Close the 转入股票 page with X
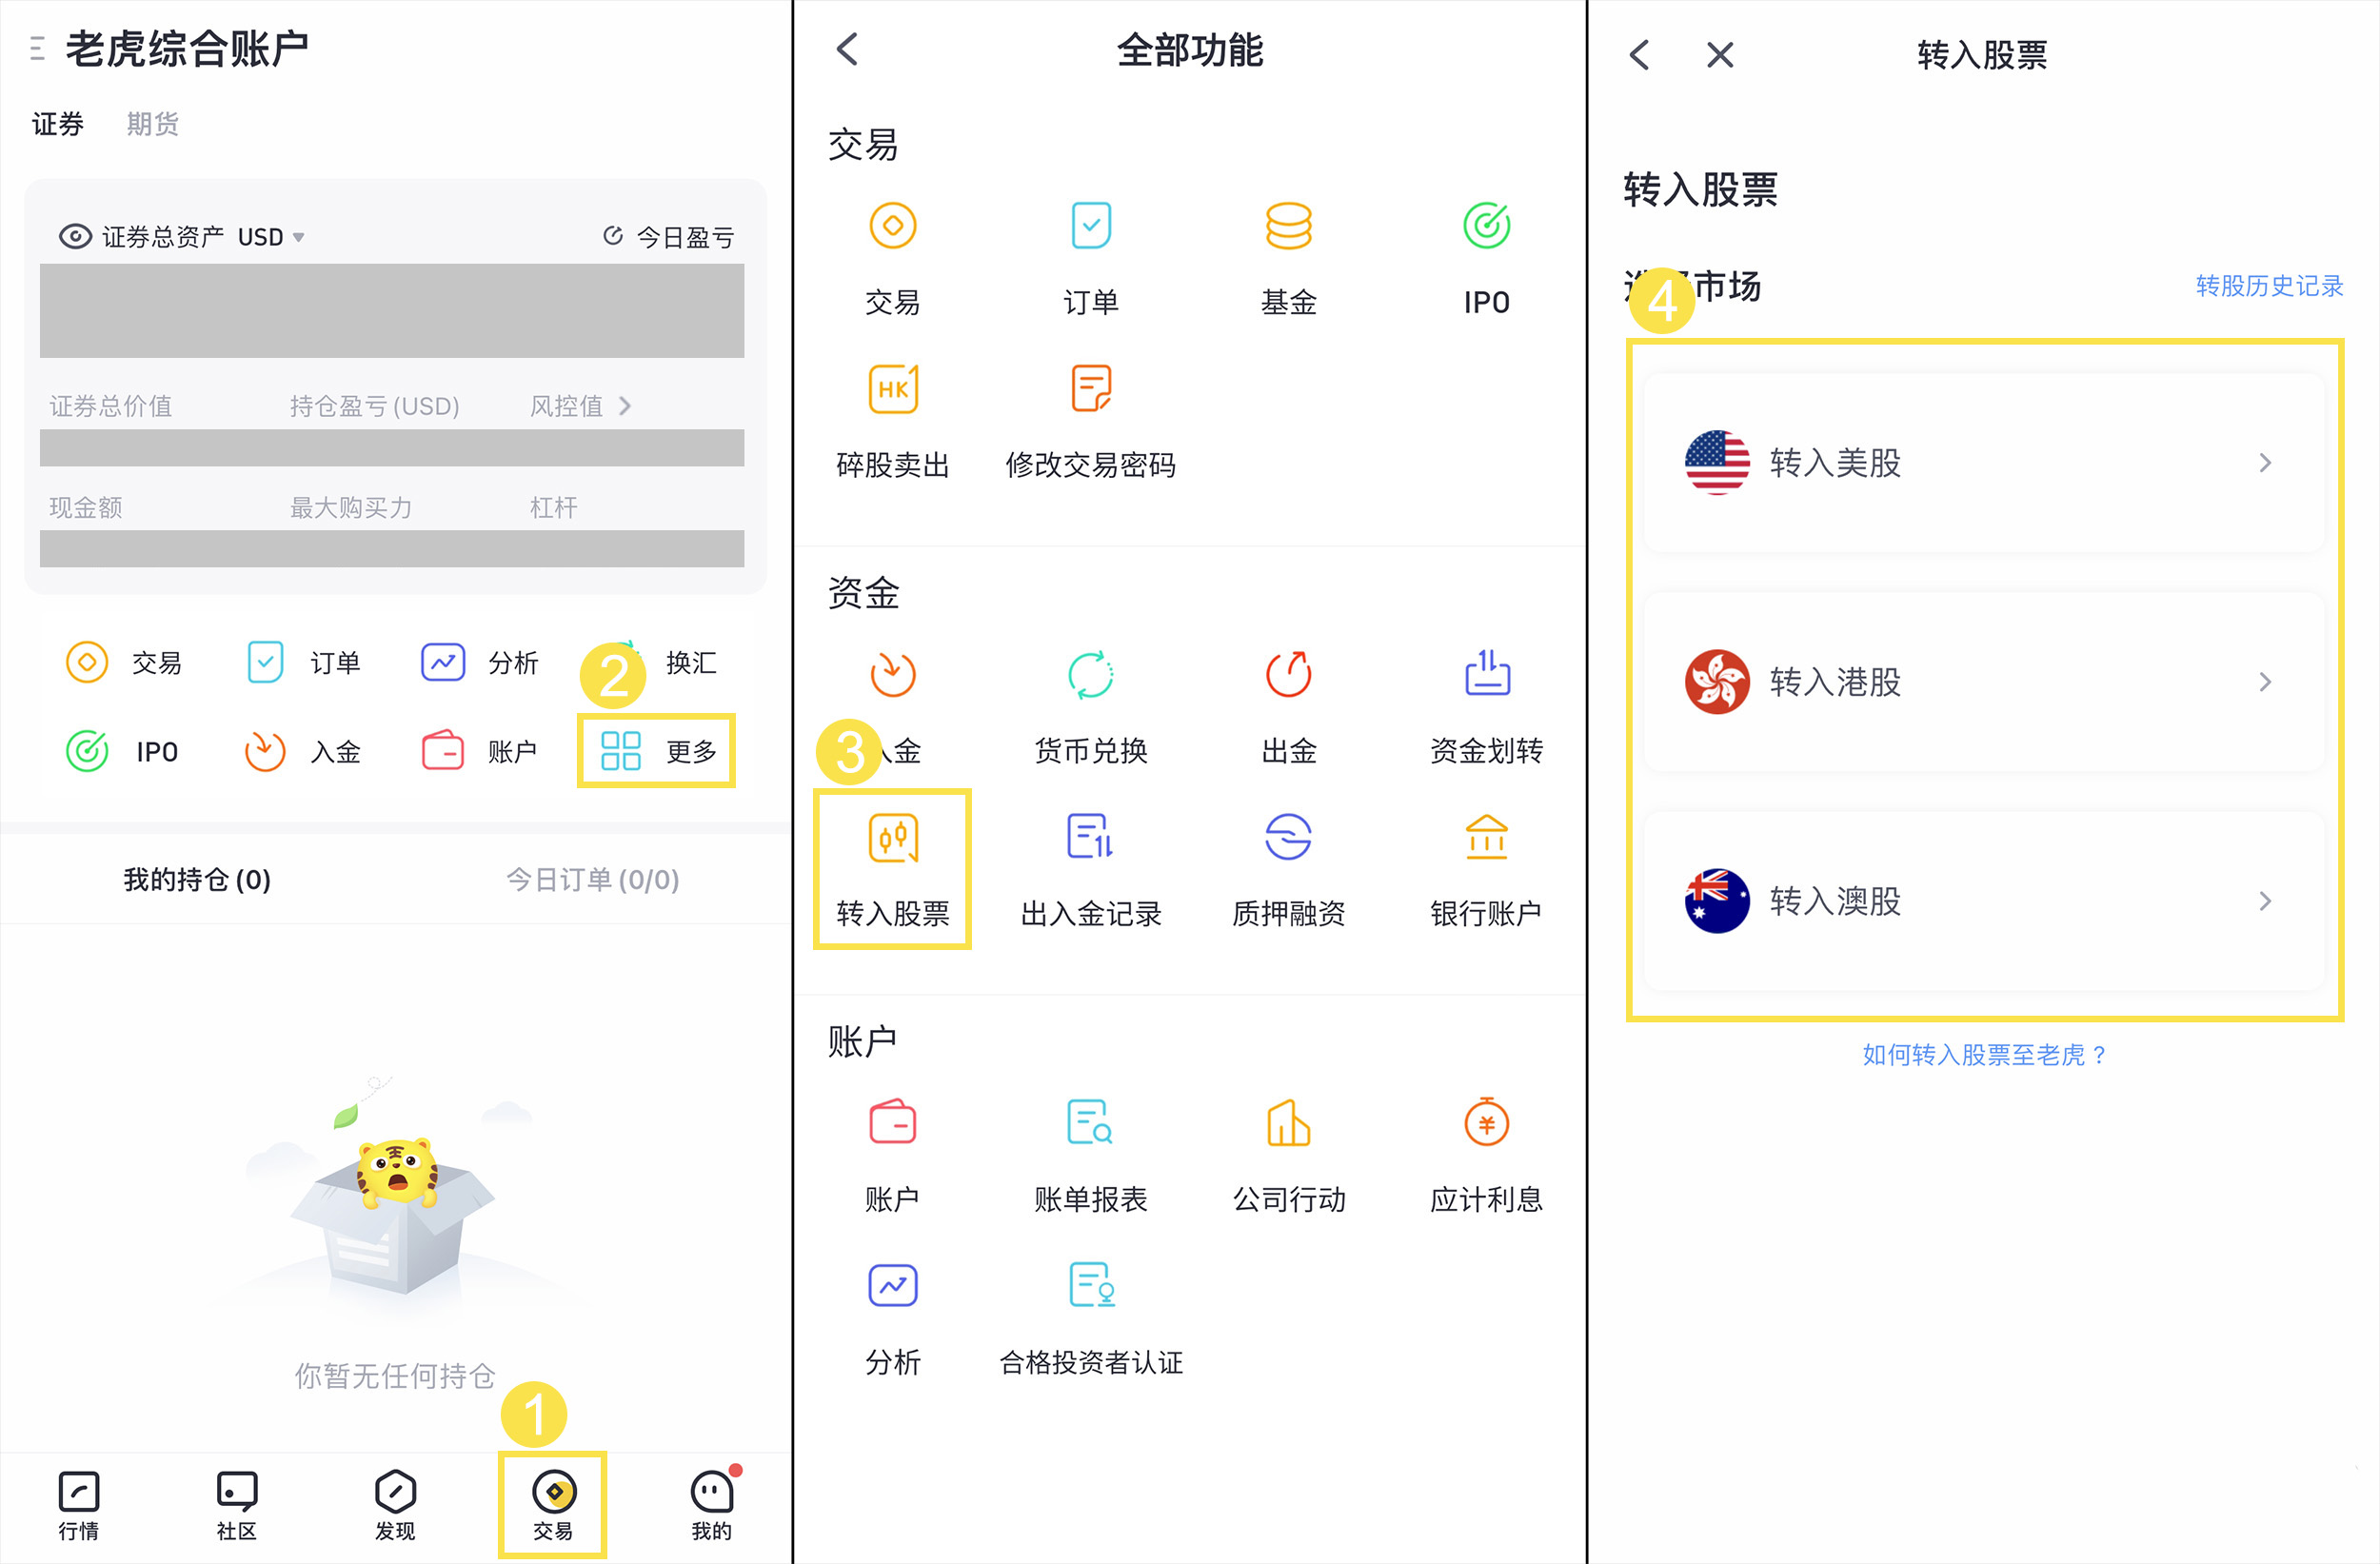Image resolution: width=2380 pixels, height=1564 pixels. point(1720,54)
